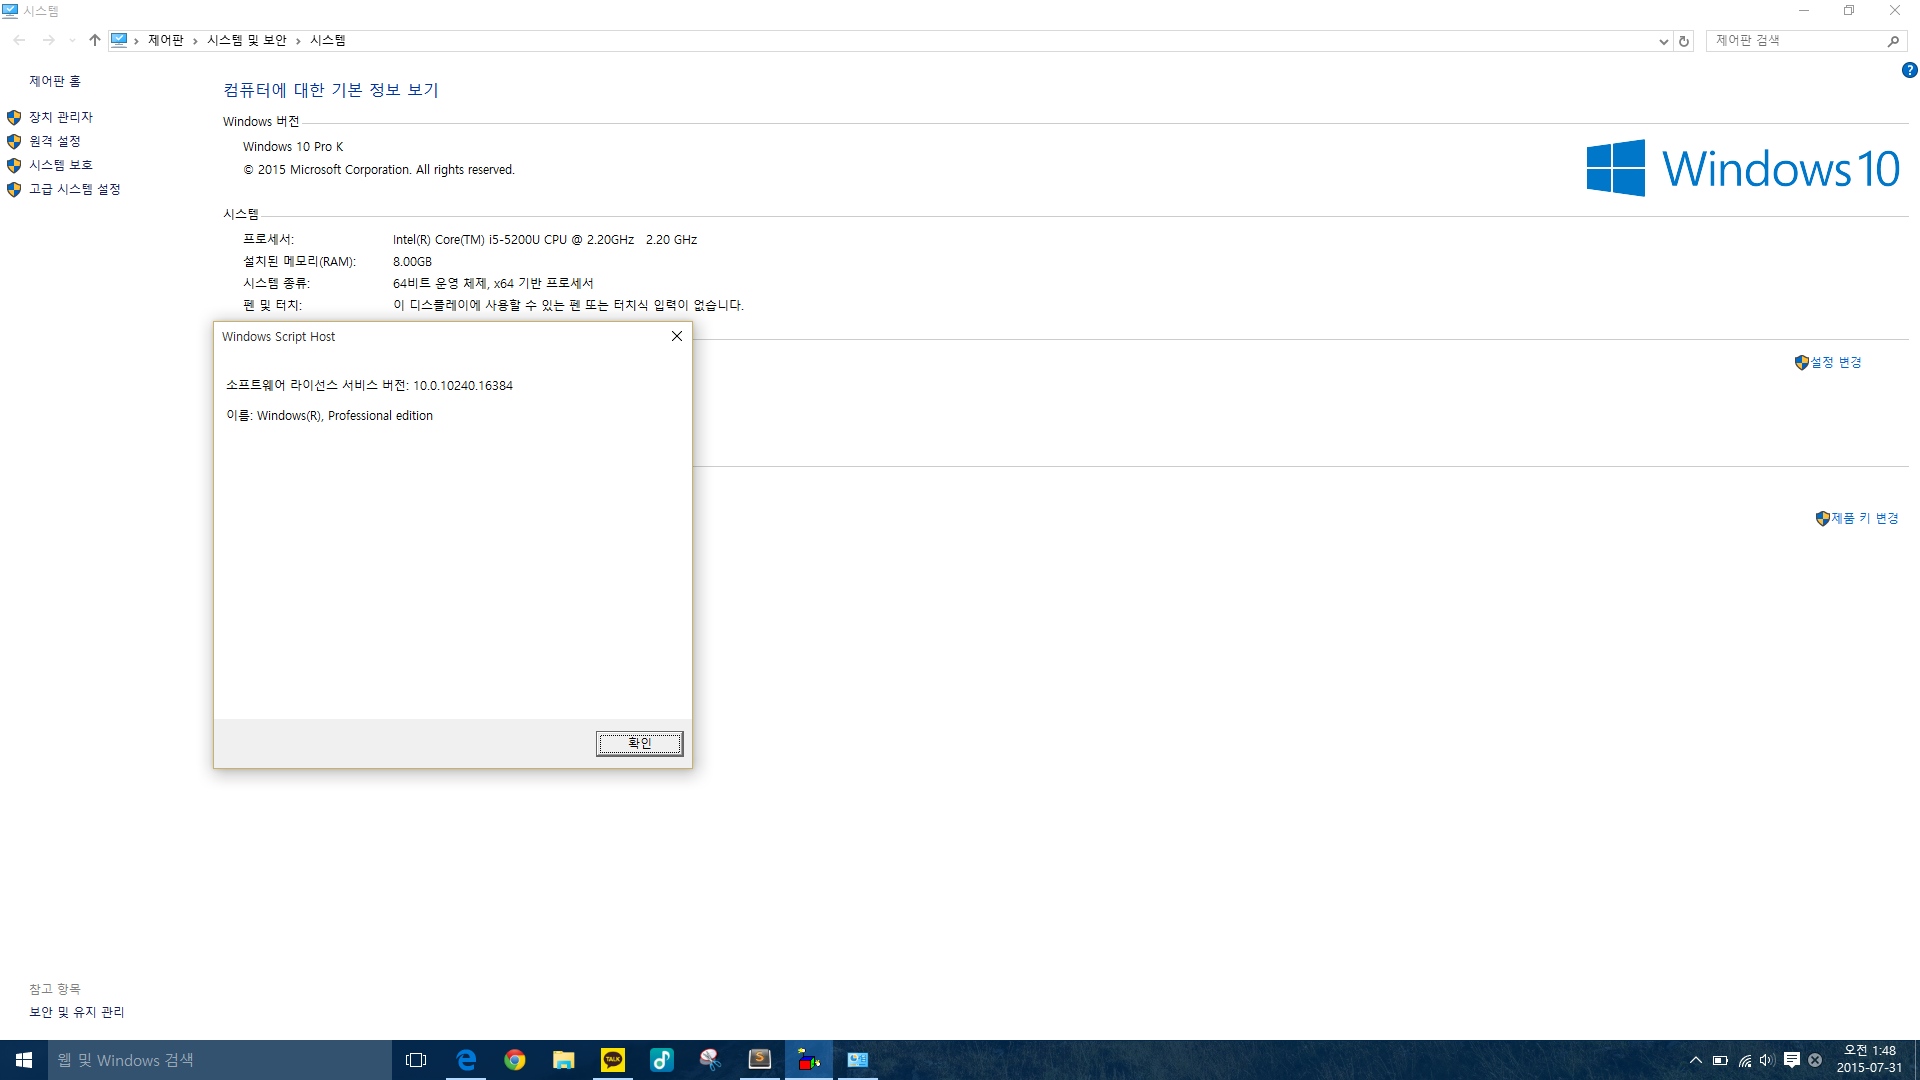
Task: Open 원격 설정 in the sidebar
Action: coord(55,141)
